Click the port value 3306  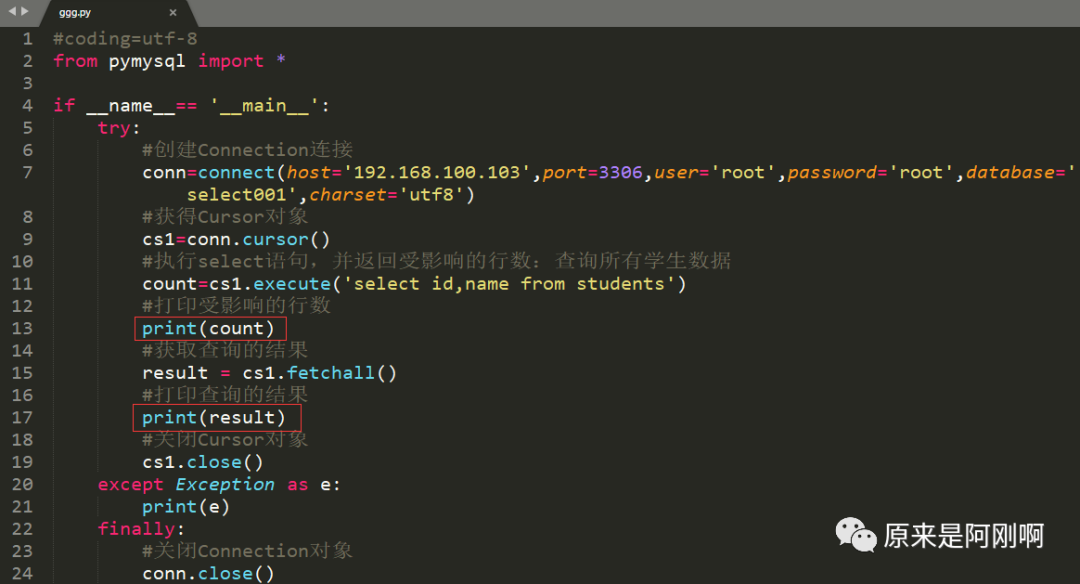click(621, 173)
